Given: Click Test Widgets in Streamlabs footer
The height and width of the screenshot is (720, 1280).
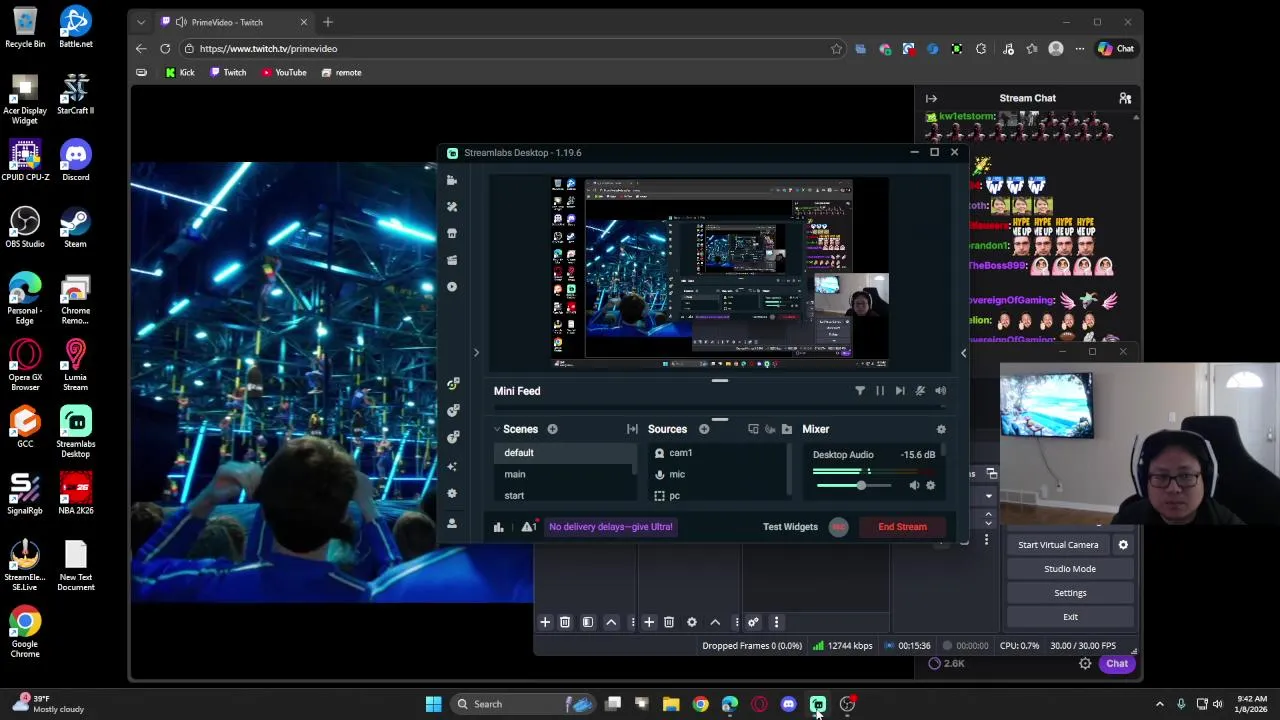Looking at the screenshot, I should tap(790, 527).
